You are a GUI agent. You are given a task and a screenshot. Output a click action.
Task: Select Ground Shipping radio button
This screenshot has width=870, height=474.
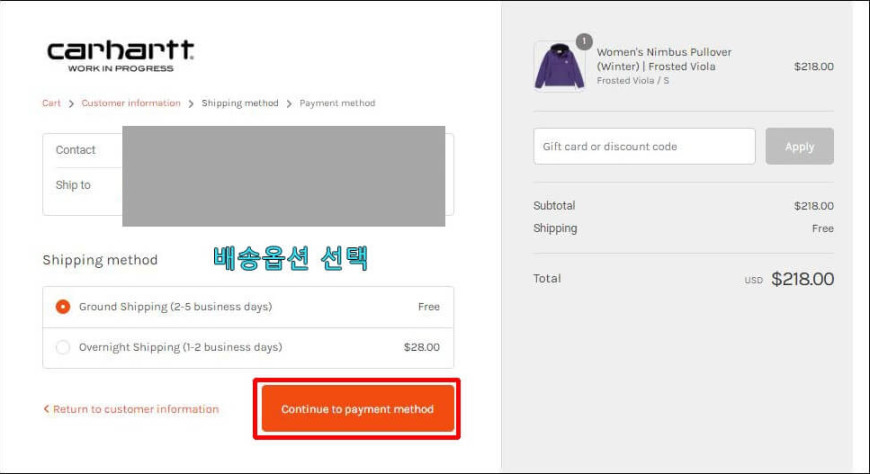tap(63, 307)
